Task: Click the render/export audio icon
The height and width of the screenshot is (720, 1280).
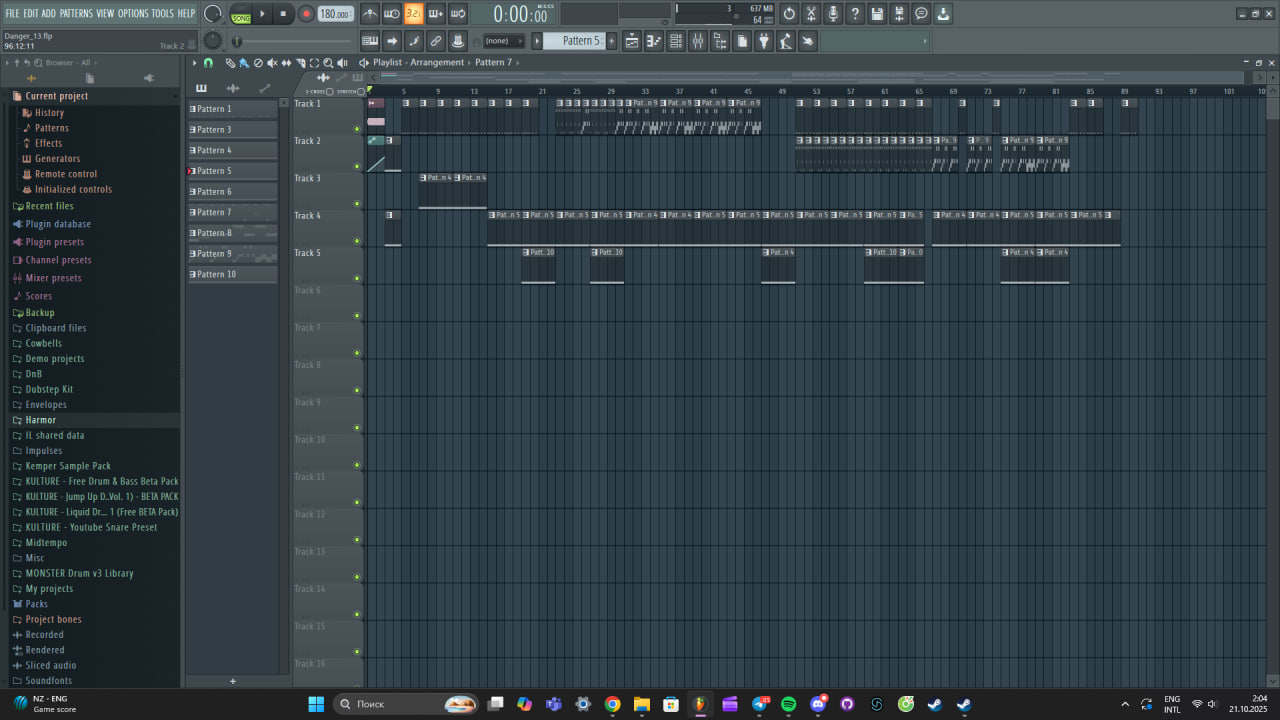Action: (899, 14)
